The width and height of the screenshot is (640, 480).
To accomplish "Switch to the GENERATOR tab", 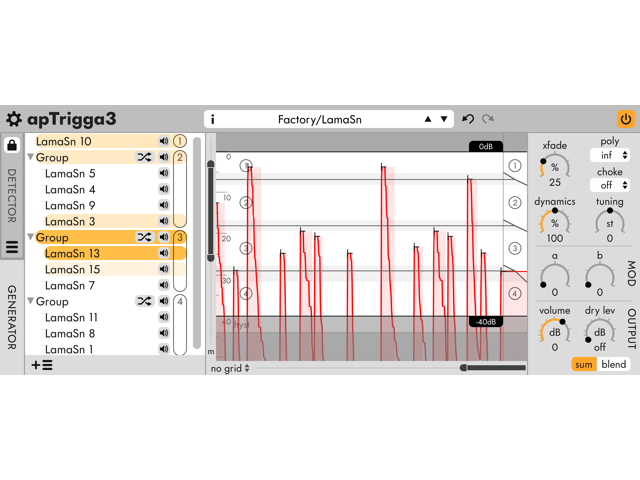I will point(12,317).
